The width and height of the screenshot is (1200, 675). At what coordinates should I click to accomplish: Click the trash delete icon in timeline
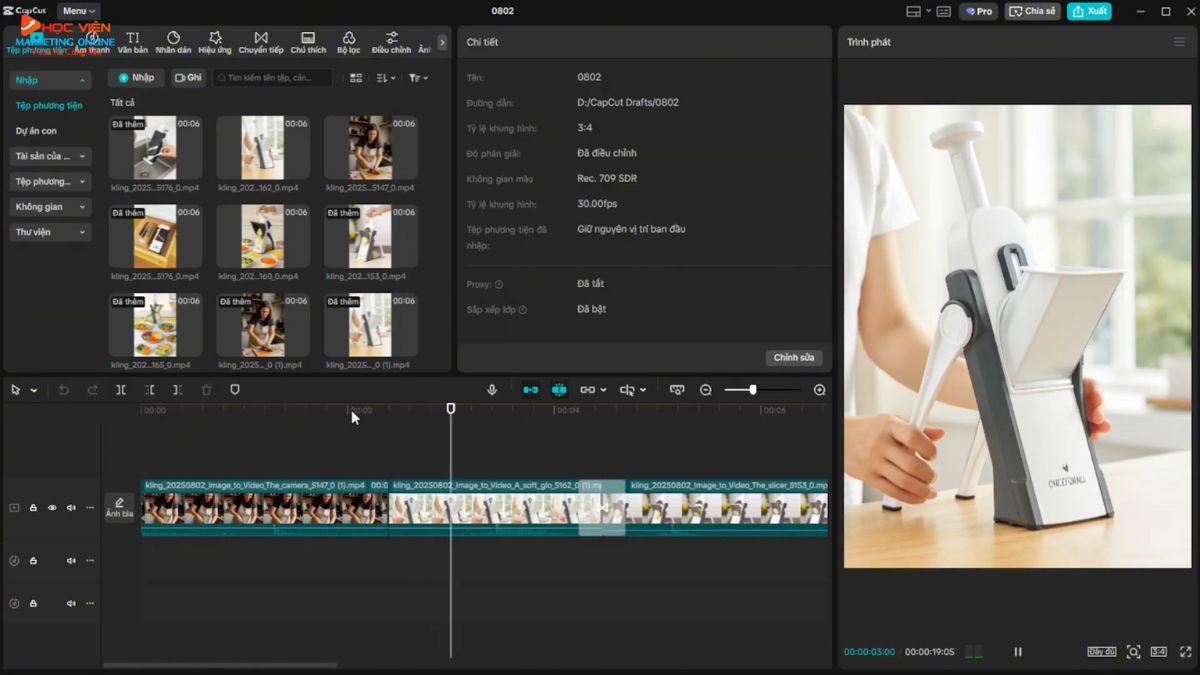[x=206, y=390]
